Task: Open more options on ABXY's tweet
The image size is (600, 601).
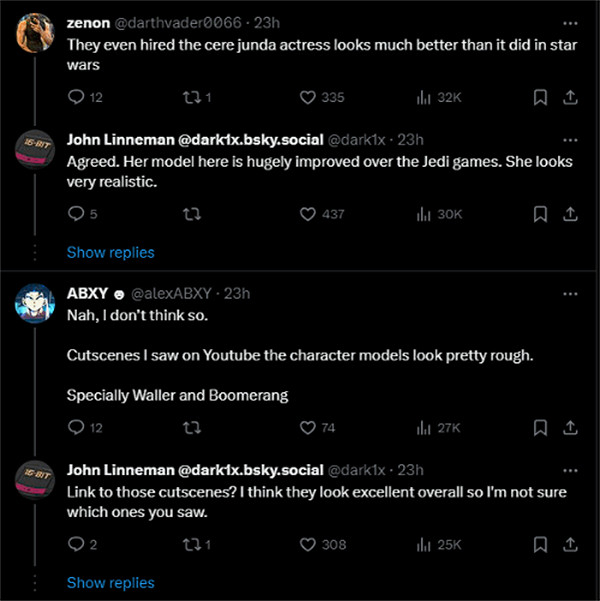Action: pyautogui.click(x=570, y=293)
